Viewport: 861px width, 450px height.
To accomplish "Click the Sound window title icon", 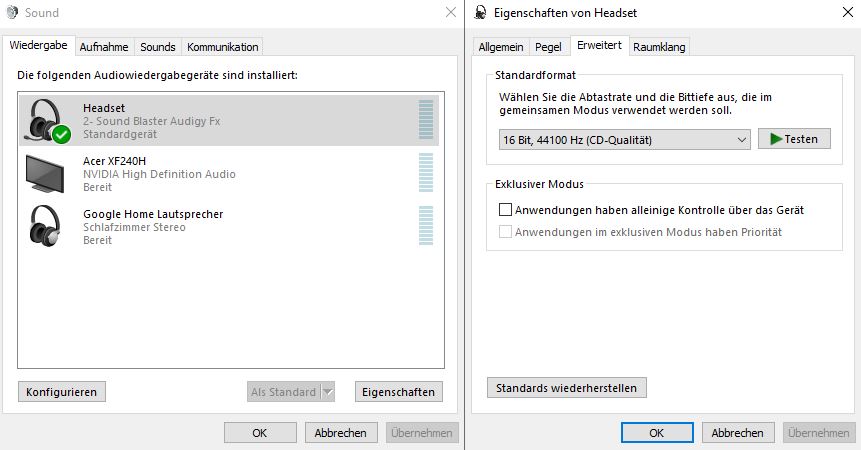I will [x=13, y=13].
